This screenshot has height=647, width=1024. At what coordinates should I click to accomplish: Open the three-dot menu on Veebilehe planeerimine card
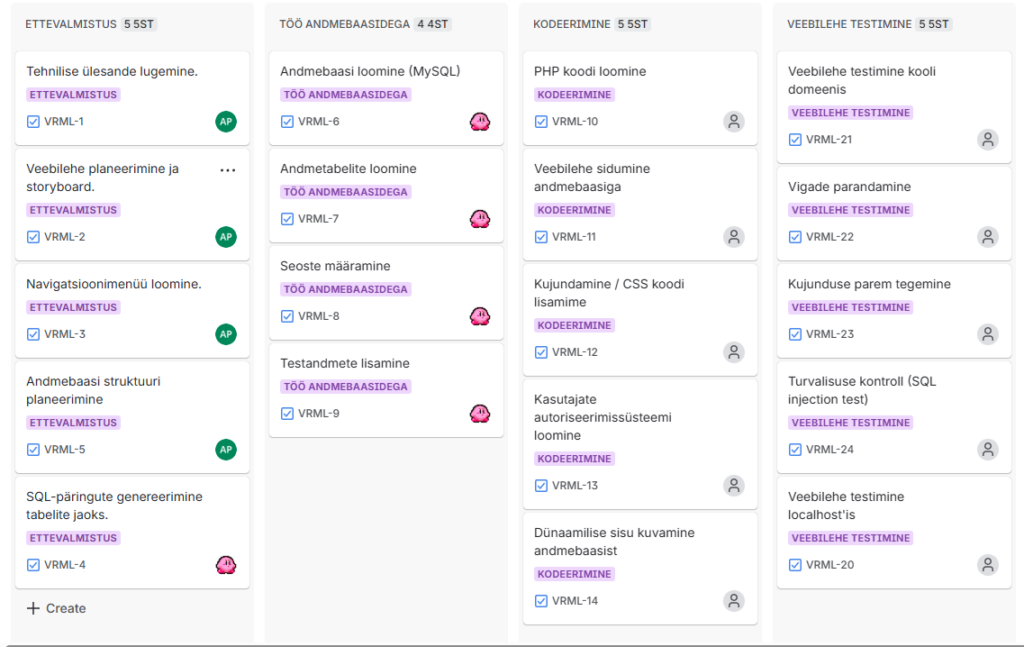[x=228, y=170]
